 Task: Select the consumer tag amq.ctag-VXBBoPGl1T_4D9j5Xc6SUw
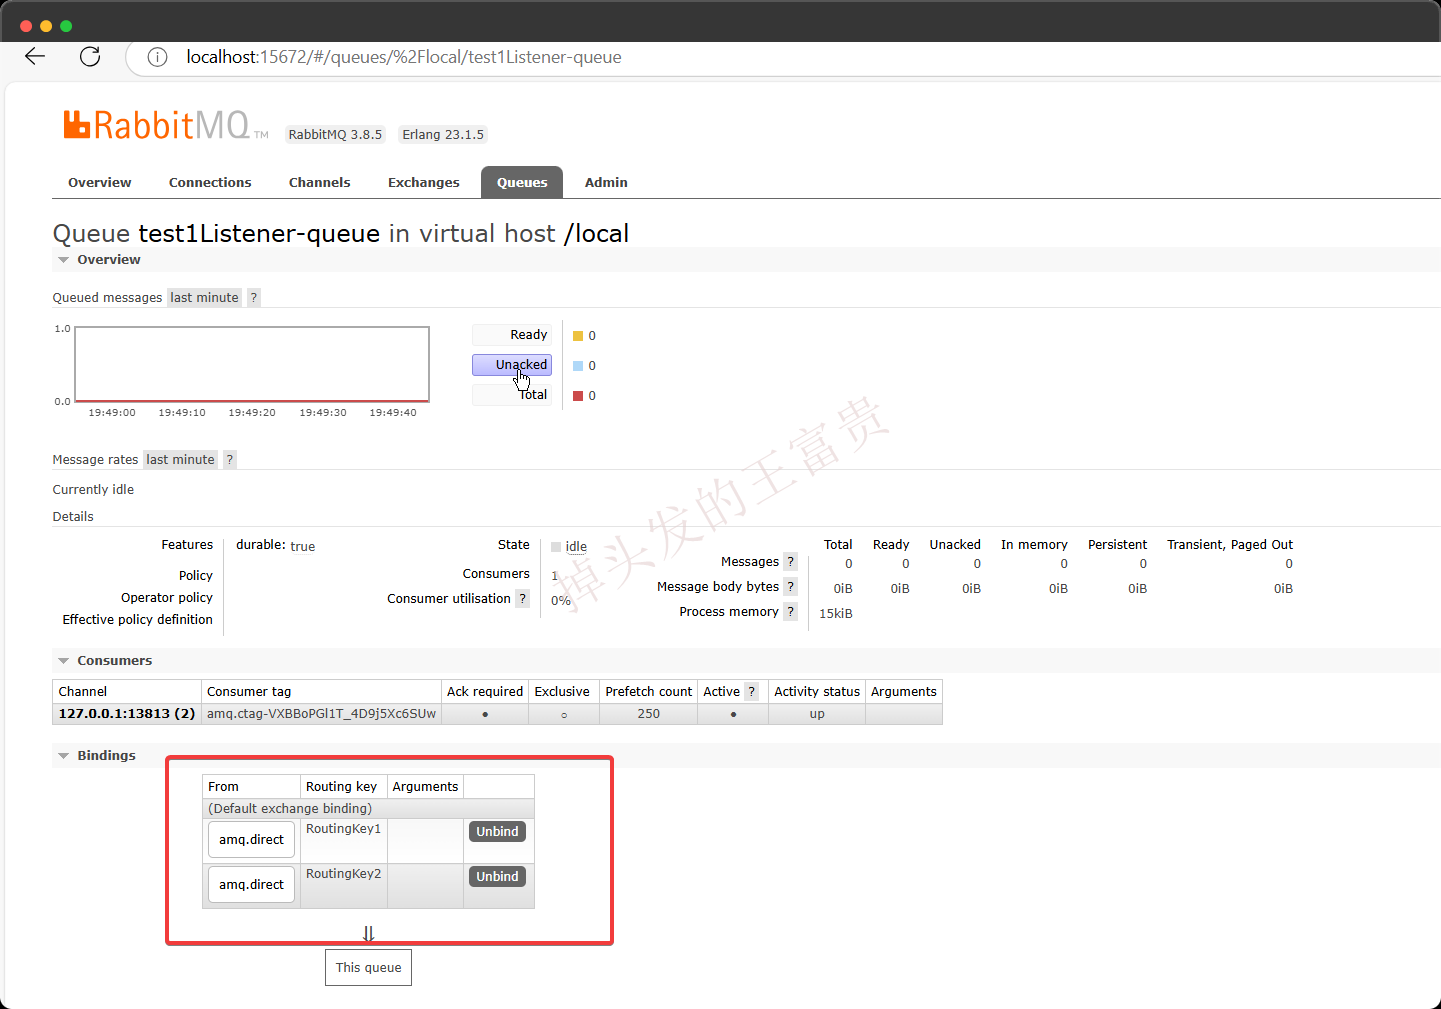point(321,713)
